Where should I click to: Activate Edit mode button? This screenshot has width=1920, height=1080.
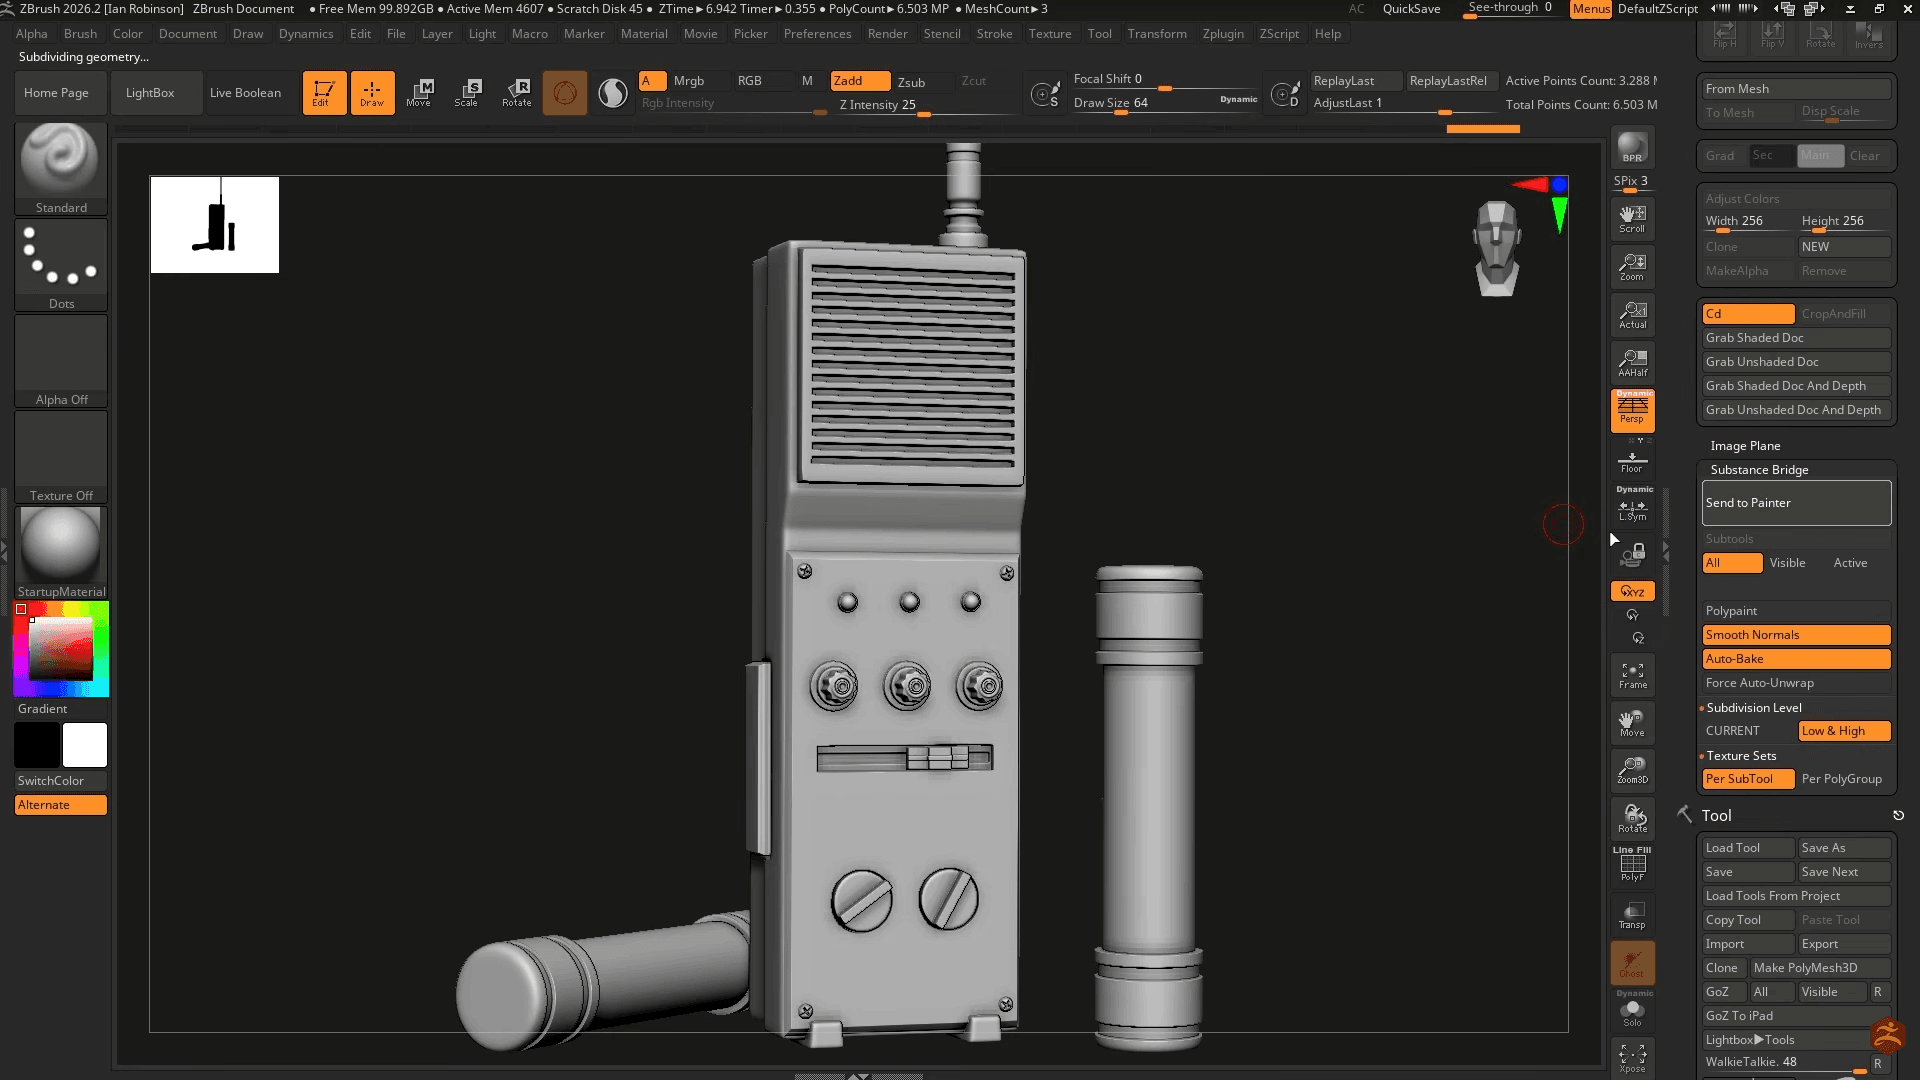324,93
